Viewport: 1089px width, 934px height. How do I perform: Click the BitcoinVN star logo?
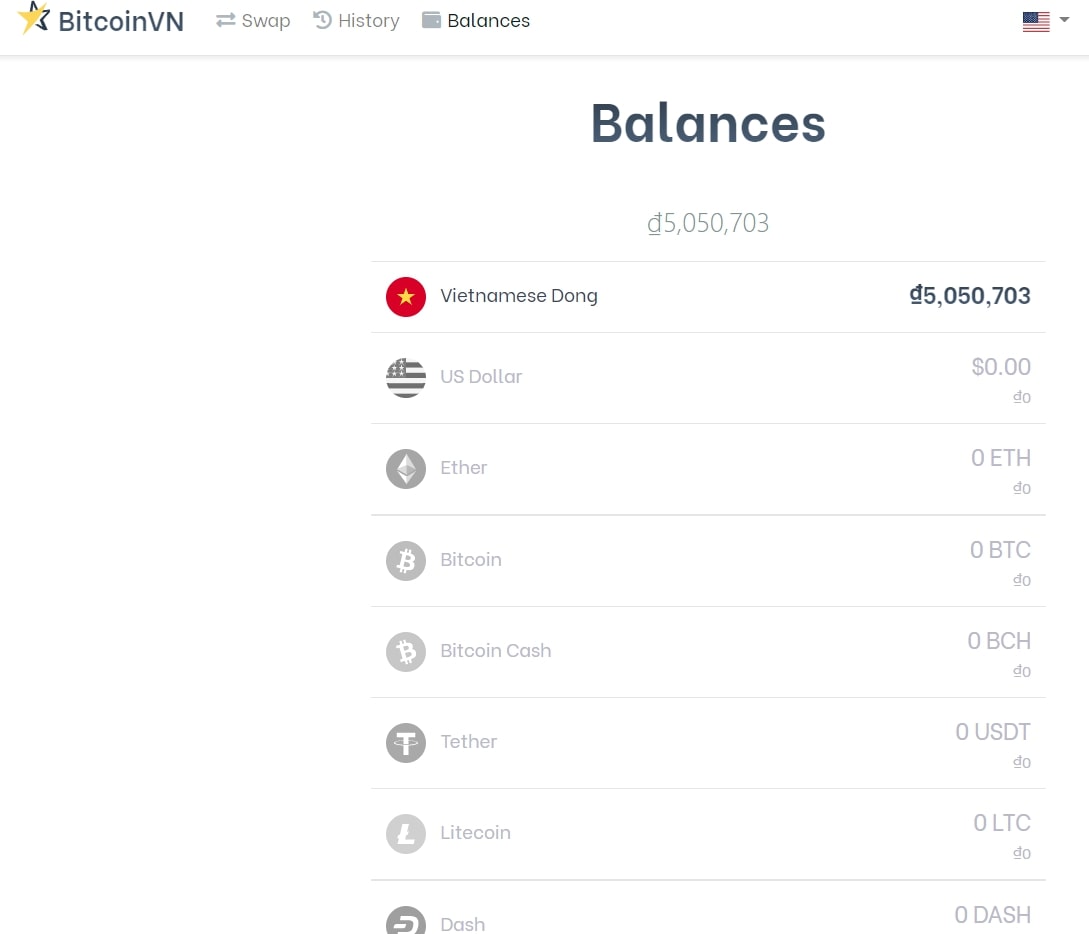[33, 18]
